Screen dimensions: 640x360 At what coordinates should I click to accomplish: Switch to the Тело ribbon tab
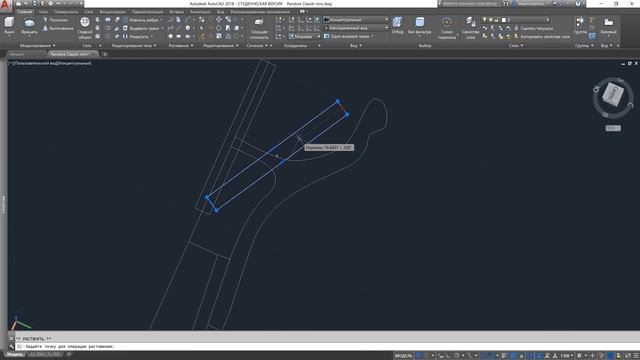pyautogui.click(x=43, y=12)
